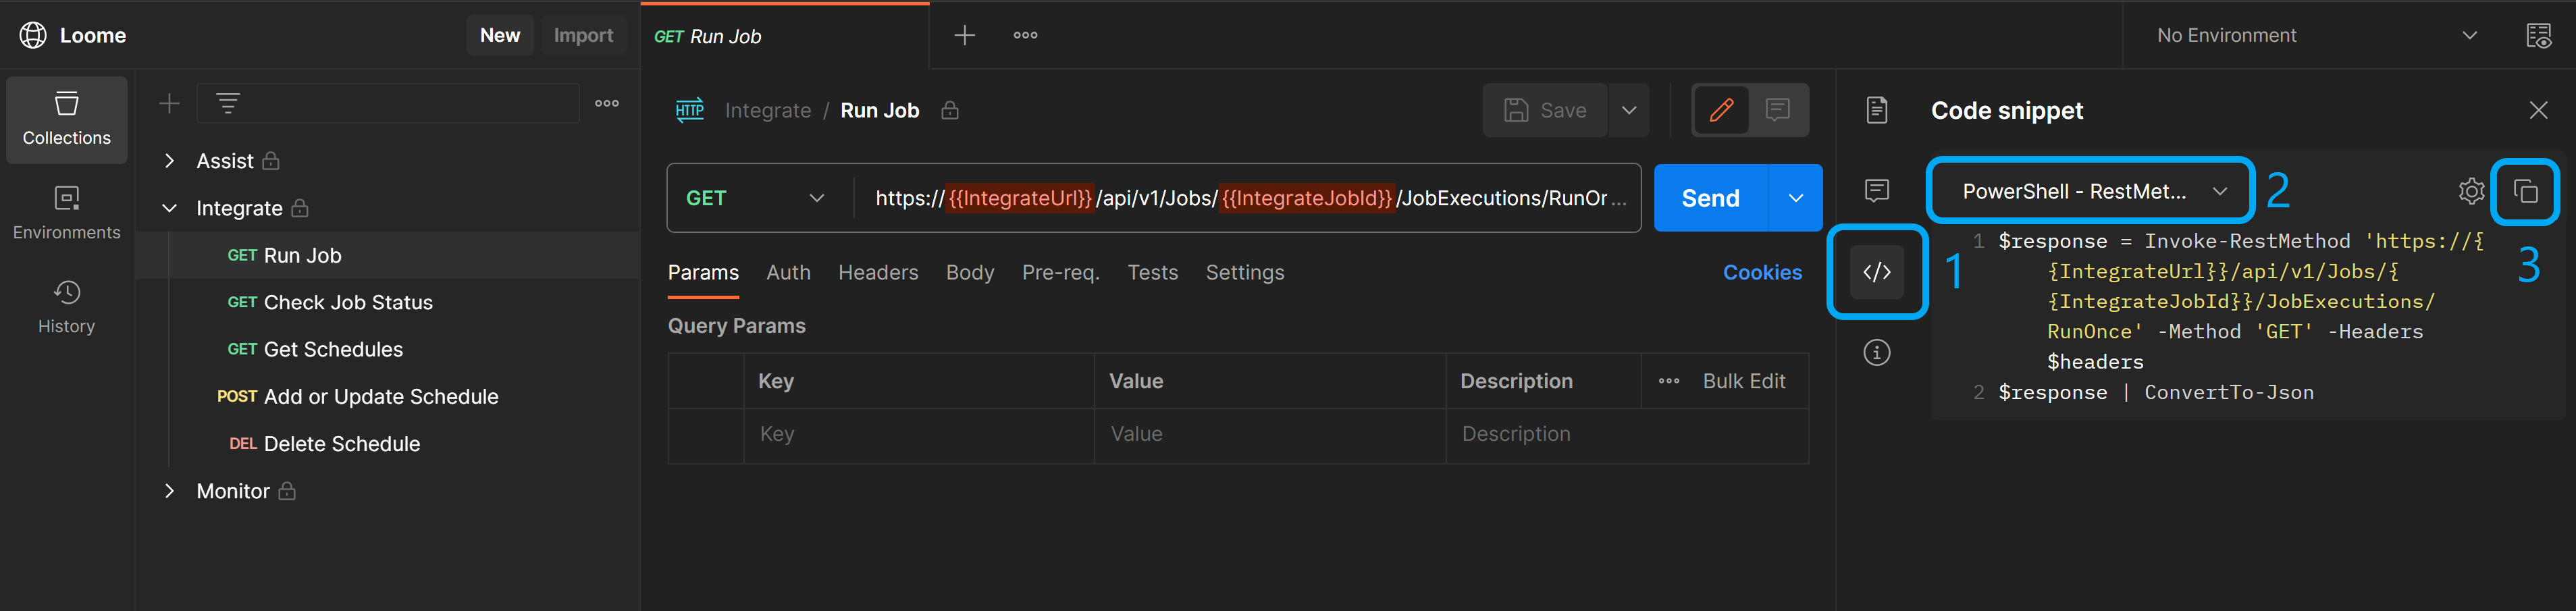The width and height of the screenshot is (2576, 611).
Task: Switch to the Auth tab
Action: pos(788,272)
